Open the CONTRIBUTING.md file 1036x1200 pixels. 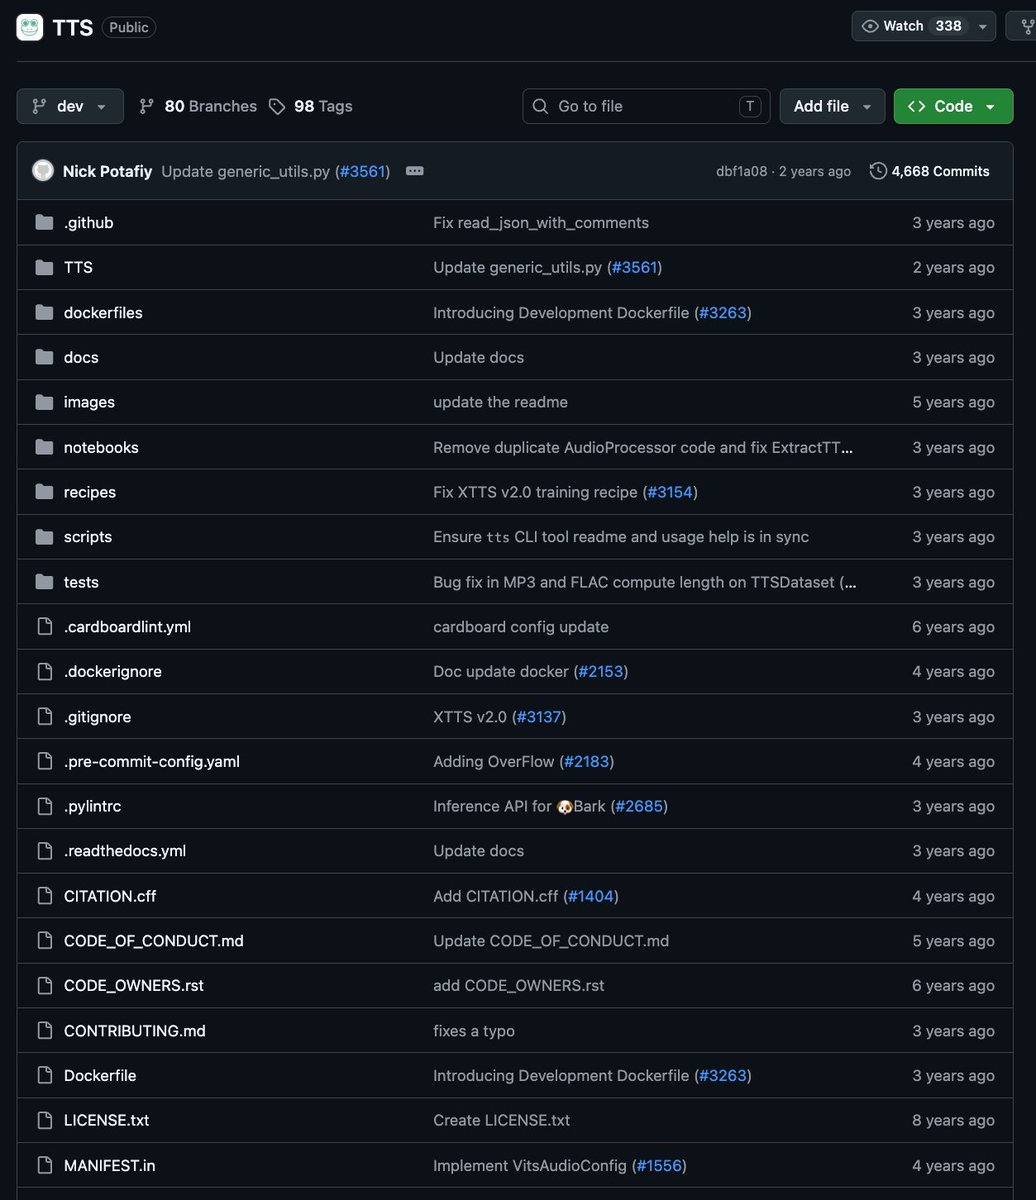click(x=135, y=1031)
